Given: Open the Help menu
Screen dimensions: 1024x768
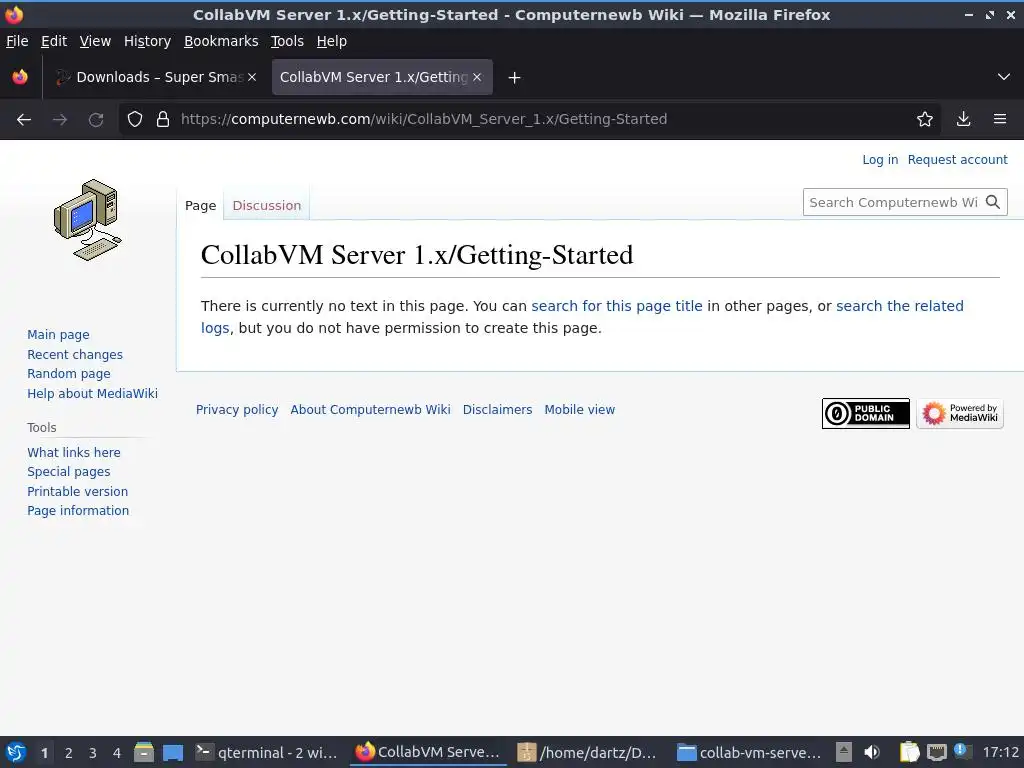Looking at the screenshot, I should click(x=332, y=41).
